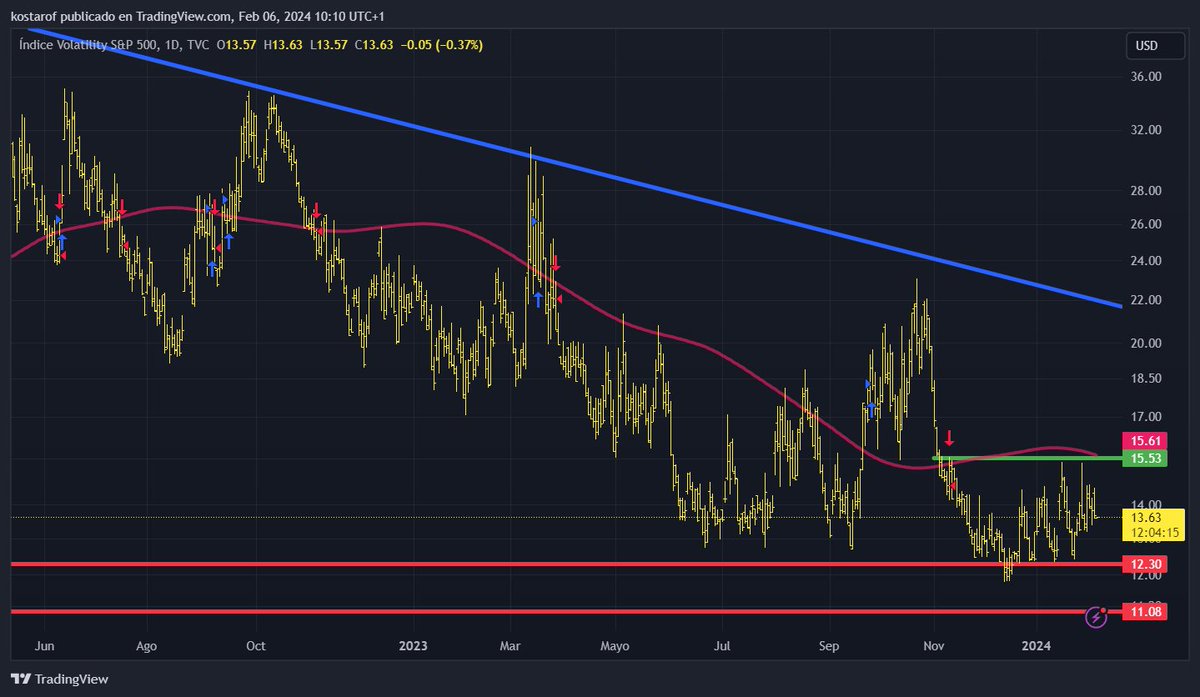
Task: Click the Oct date axis label
Action: pos(255,646)
